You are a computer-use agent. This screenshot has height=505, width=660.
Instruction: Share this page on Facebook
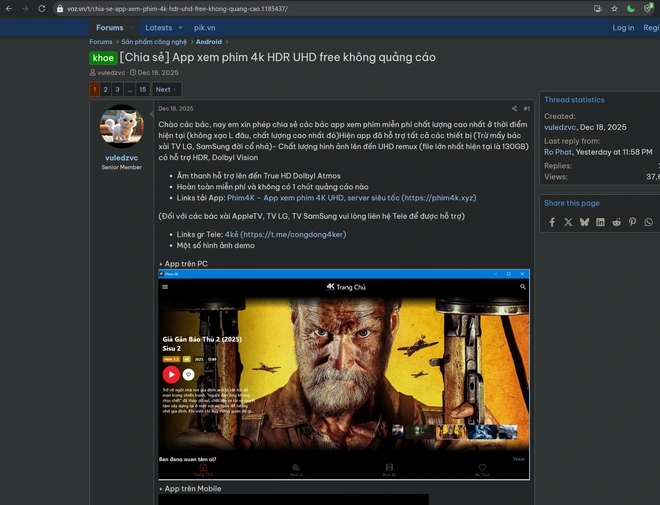[552, 222]
